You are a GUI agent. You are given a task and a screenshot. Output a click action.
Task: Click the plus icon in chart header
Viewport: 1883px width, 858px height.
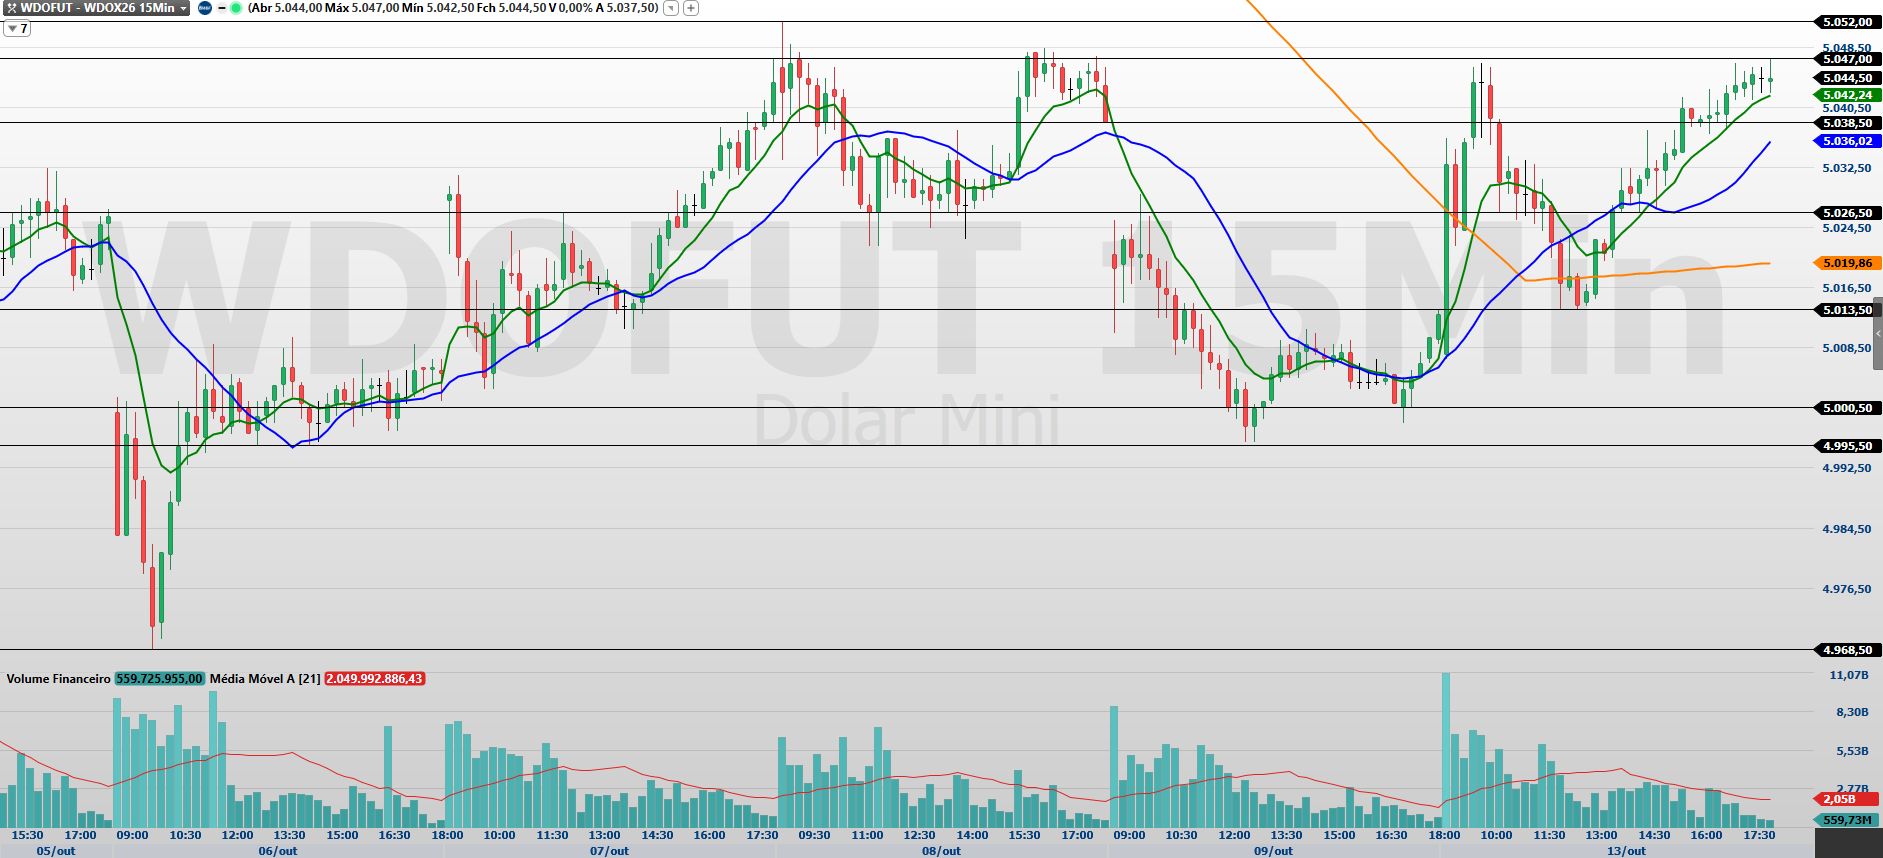coord(691,8)
